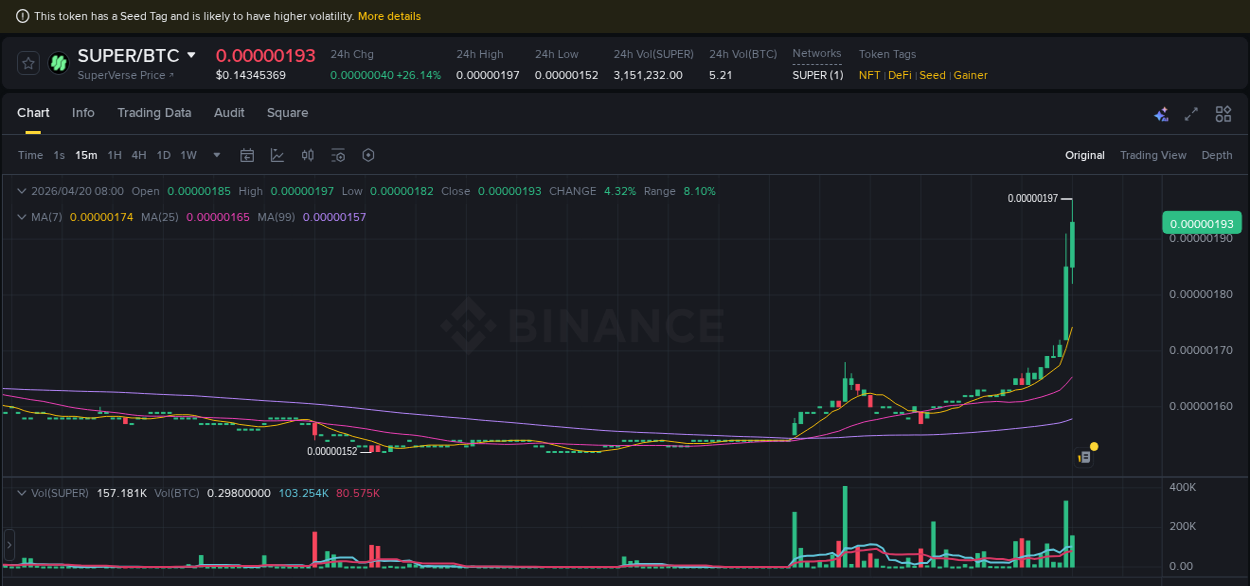
Task: Select the 15m chart interval
Action: 86,155
